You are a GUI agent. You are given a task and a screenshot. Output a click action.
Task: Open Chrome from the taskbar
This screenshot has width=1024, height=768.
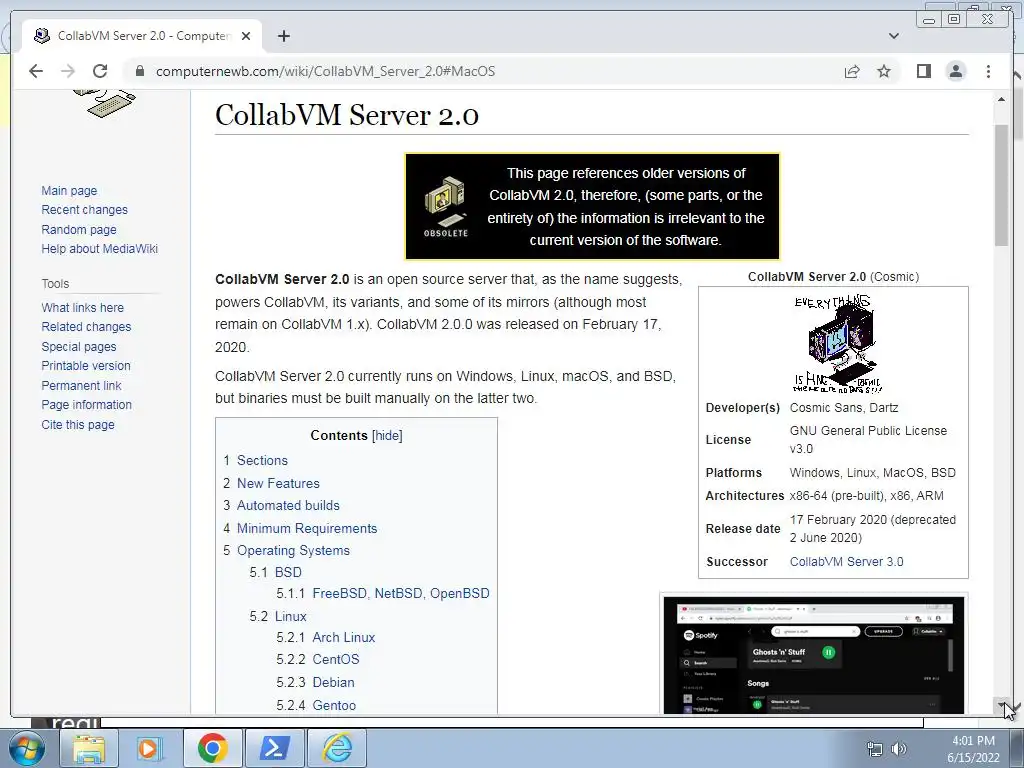pyautogui.click(x=212, y=748)
